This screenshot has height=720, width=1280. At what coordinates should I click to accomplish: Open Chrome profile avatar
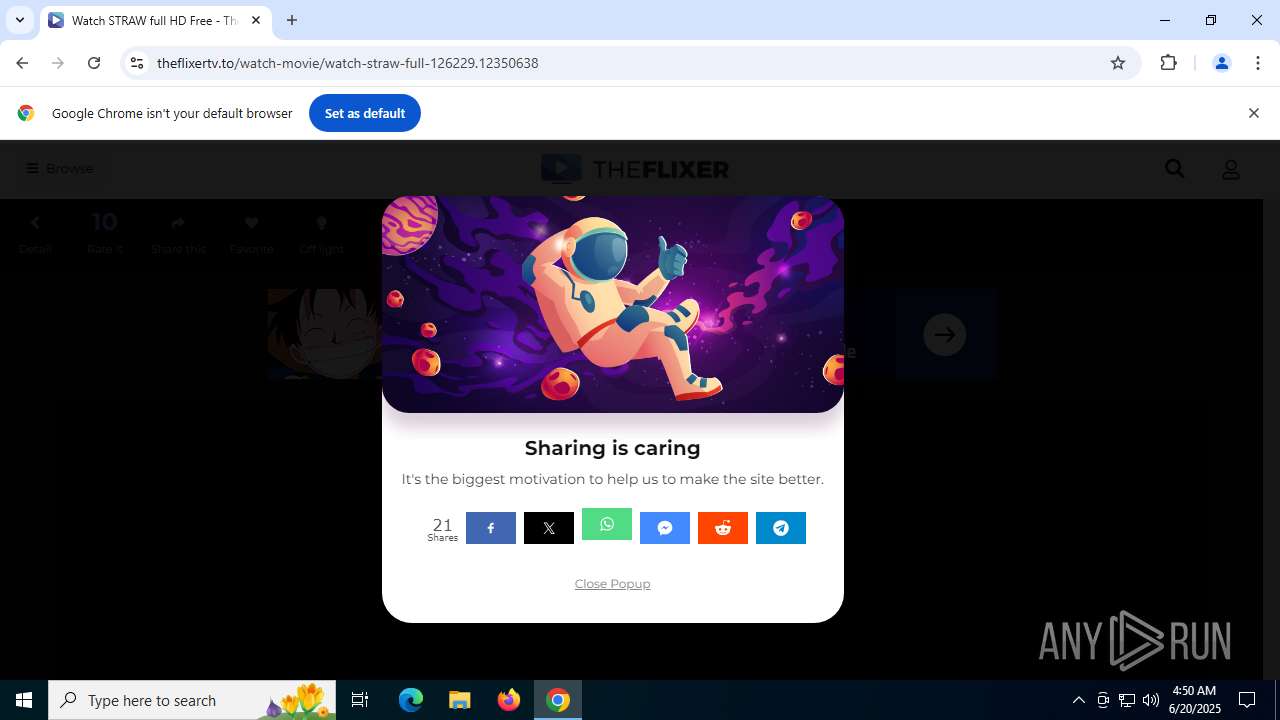click(1221, 63)
